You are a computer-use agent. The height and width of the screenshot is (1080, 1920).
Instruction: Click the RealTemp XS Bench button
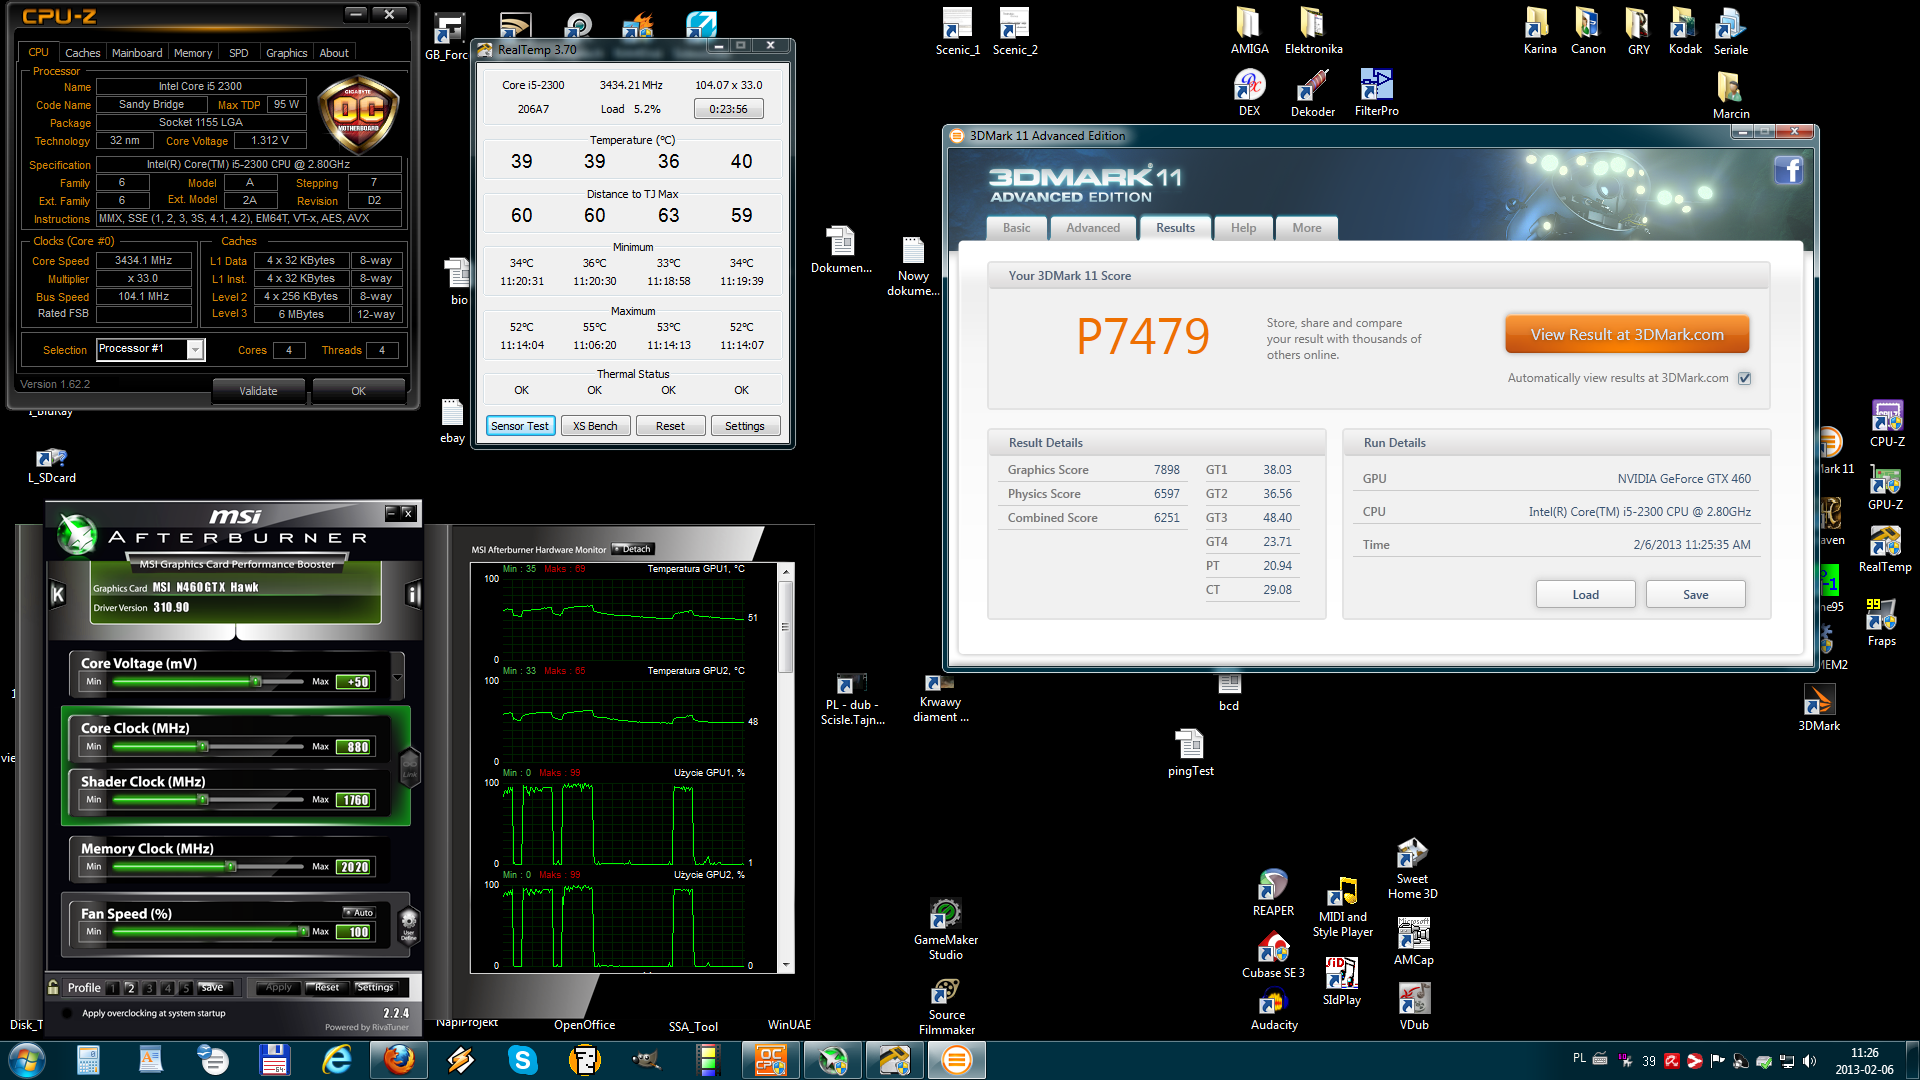(595, 426)
